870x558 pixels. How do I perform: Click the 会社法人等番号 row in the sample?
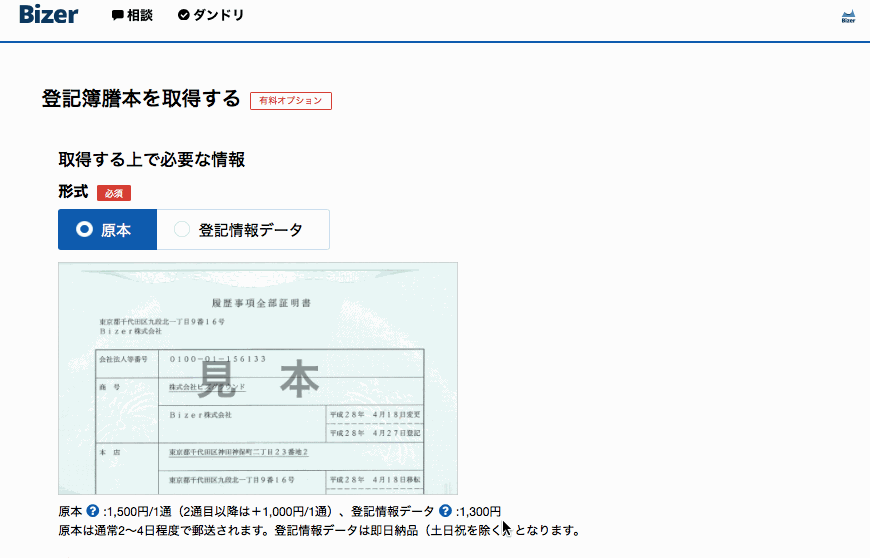[x=122, y=358]
